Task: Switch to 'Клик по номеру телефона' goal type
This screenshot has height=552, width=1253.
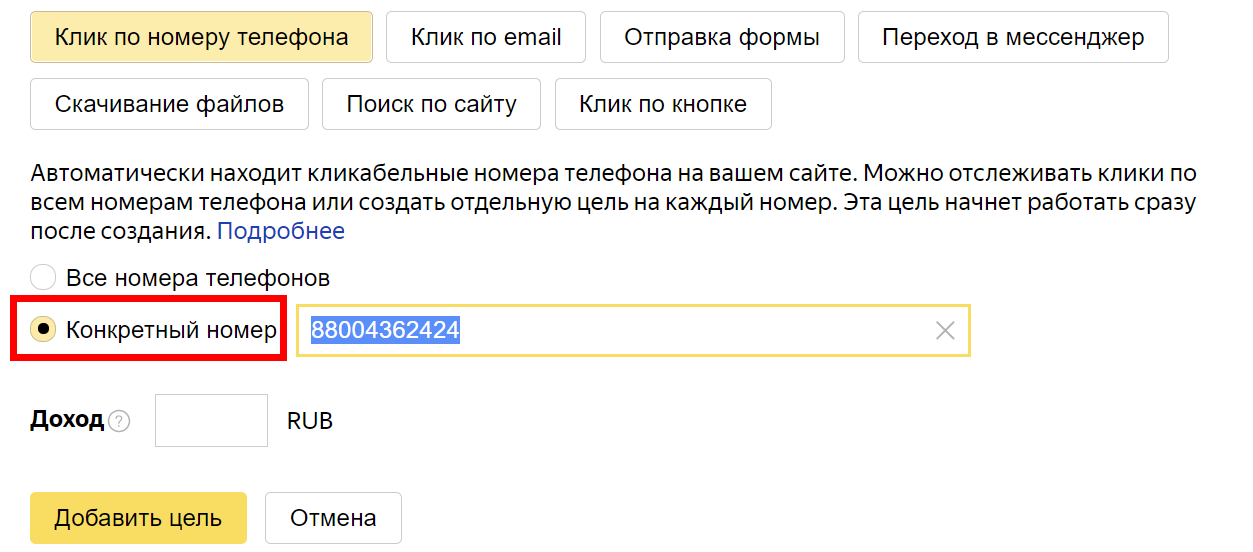Action: (x=201, y=38)
